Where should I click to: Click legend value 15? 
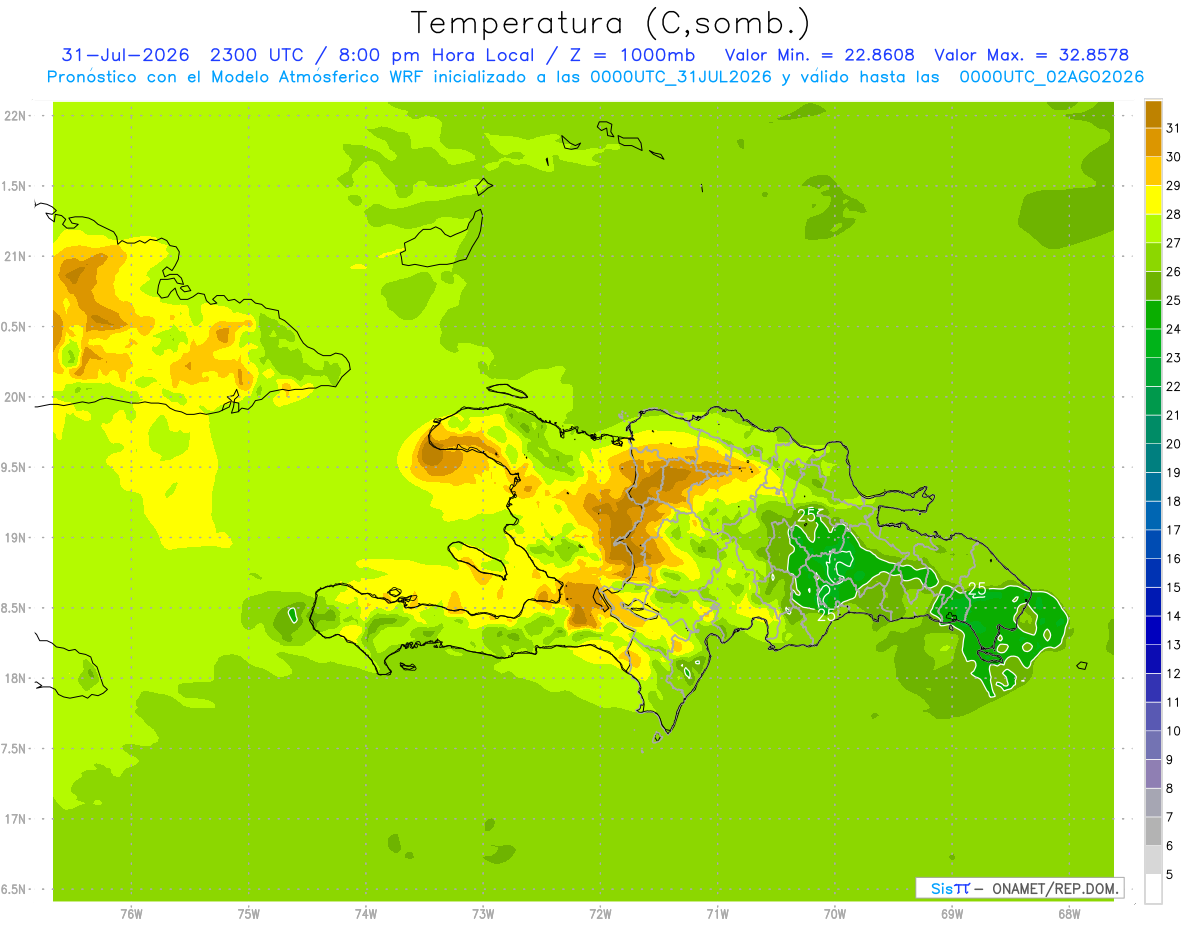(x=1173, y=587)
